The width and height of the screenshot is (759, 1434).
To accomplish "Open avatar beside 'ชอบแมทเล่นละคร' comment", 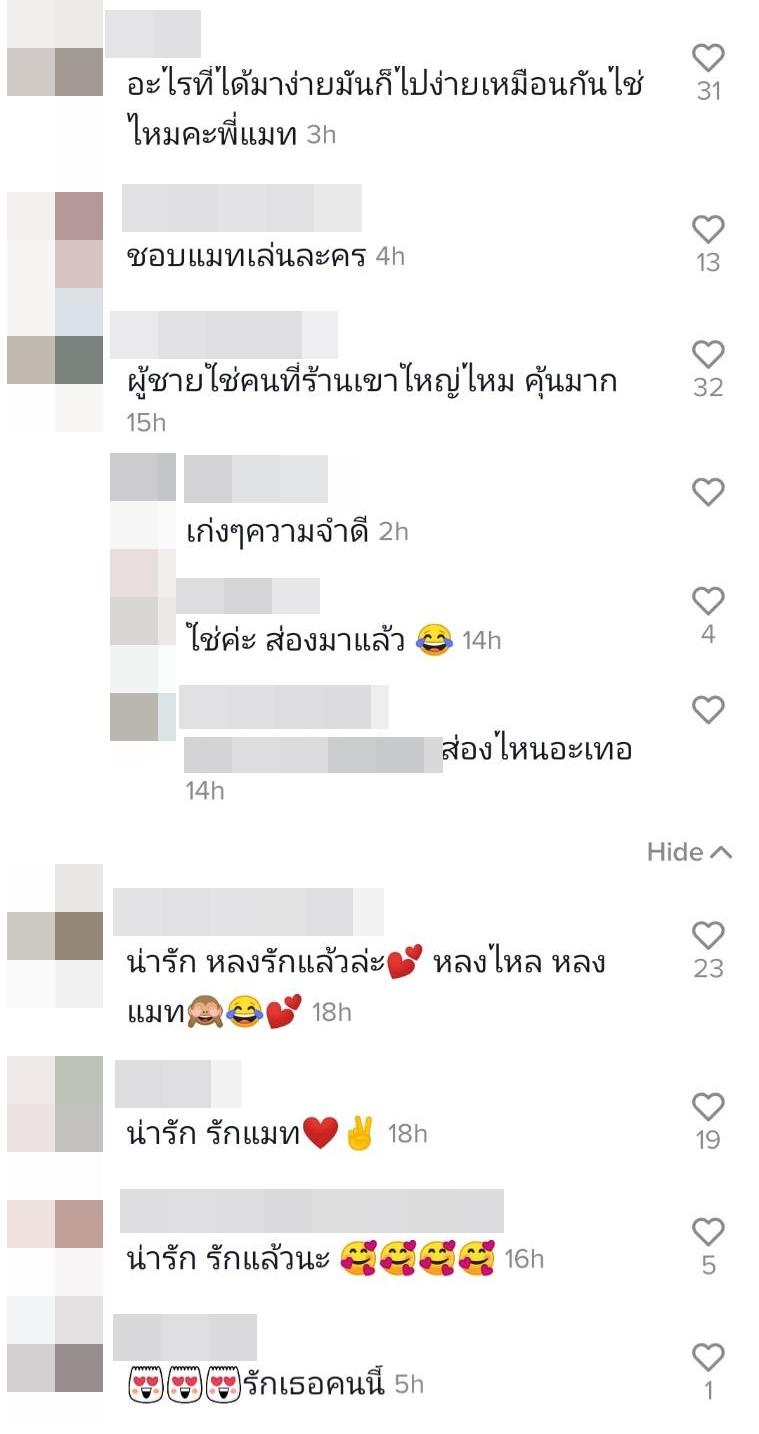I will coord(55,240).
